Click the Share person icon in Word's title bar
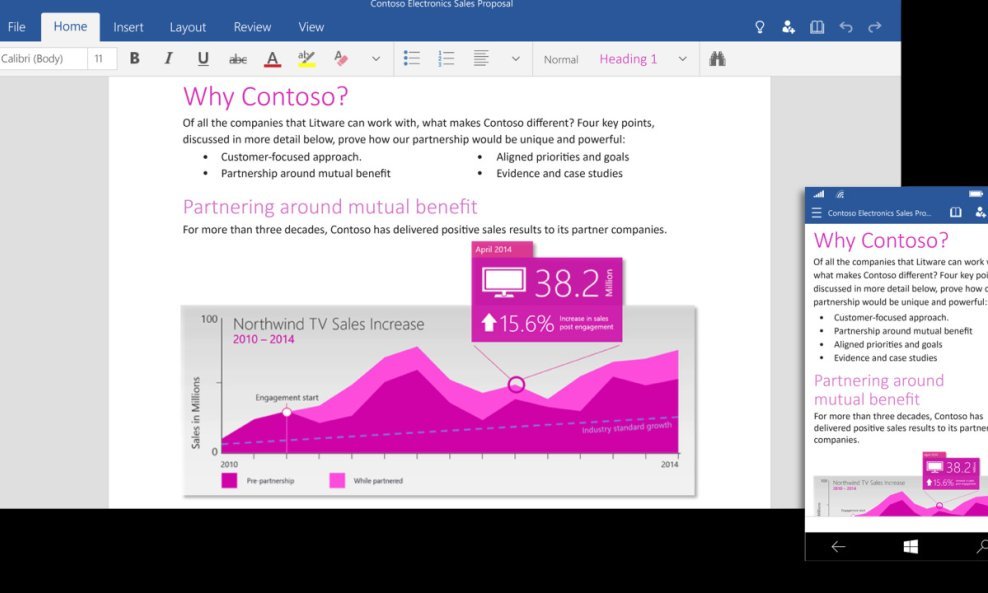988x593 pixels. pyautogui.click(x=788, y=27)
